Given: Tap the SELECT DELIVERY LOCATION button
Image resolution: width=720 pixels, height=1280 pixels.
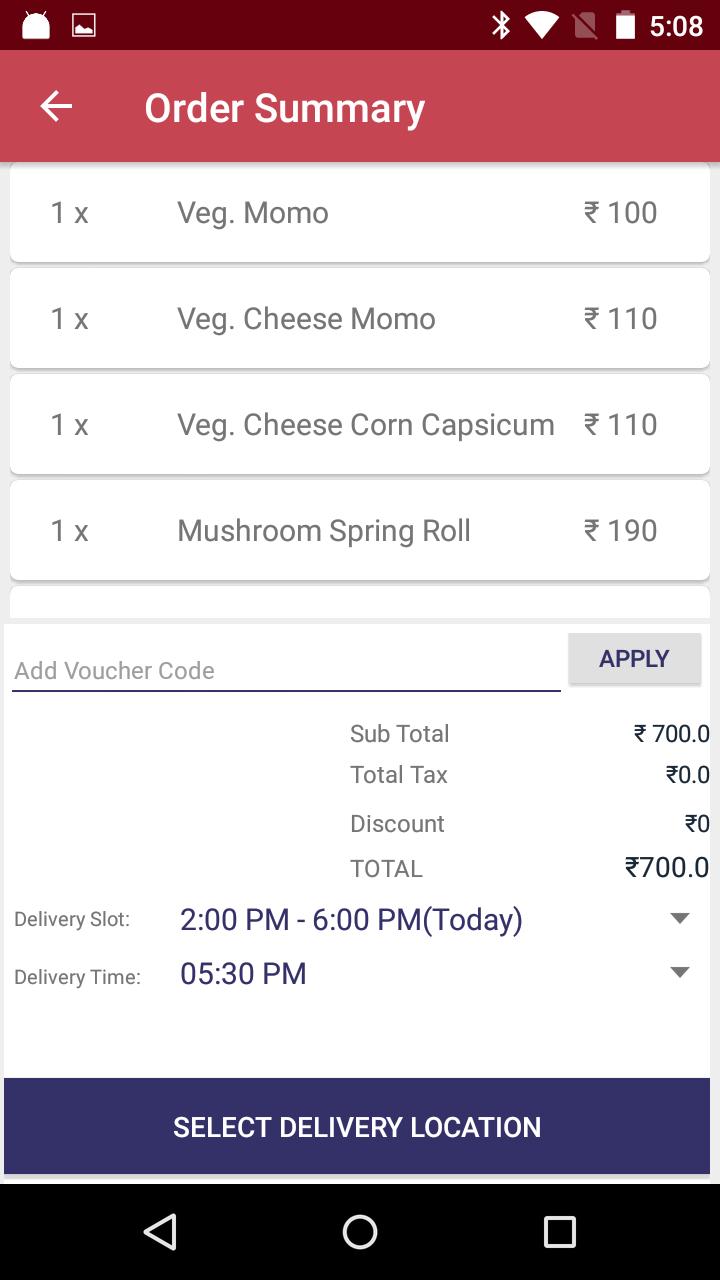Looking at the screenshot, I should (x=357, y=1126).
